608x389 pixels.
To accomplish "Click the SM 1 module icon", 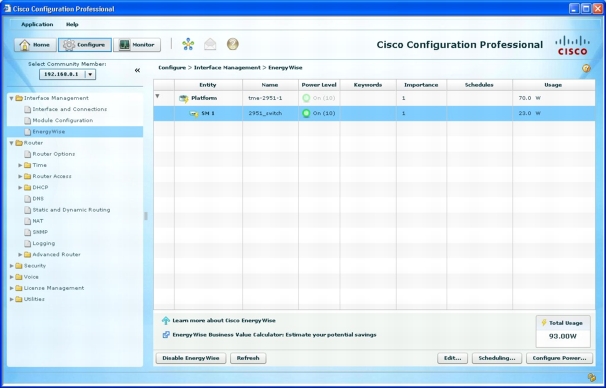I will [194, 114].
